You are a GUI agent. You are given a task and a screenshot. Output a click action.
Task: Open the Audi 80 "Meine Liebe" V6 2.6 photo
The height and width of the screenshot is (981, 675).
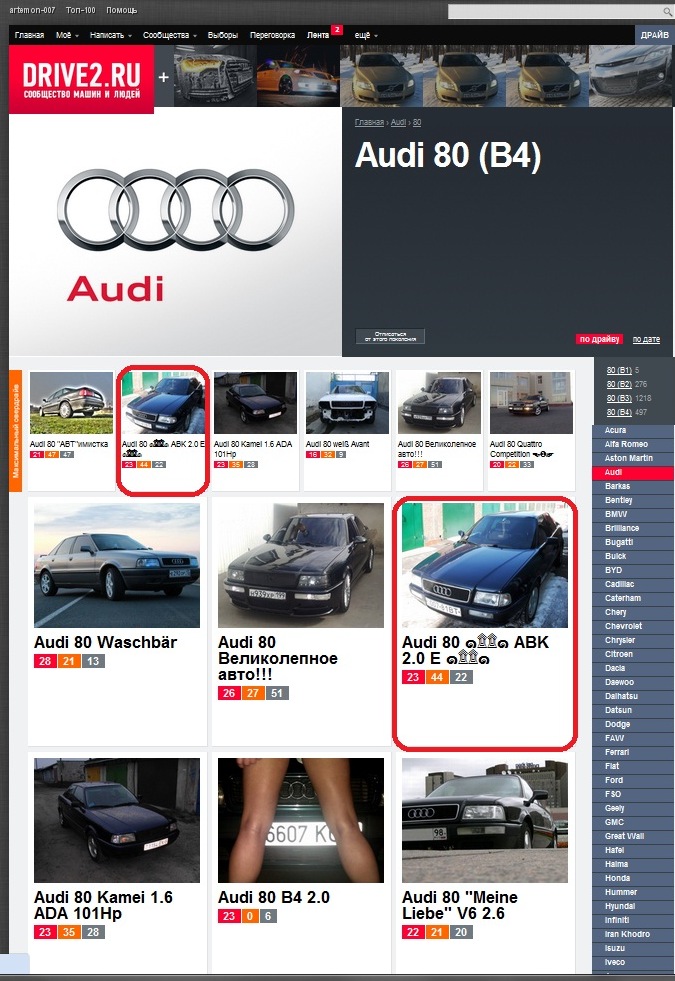click(485, 820)
